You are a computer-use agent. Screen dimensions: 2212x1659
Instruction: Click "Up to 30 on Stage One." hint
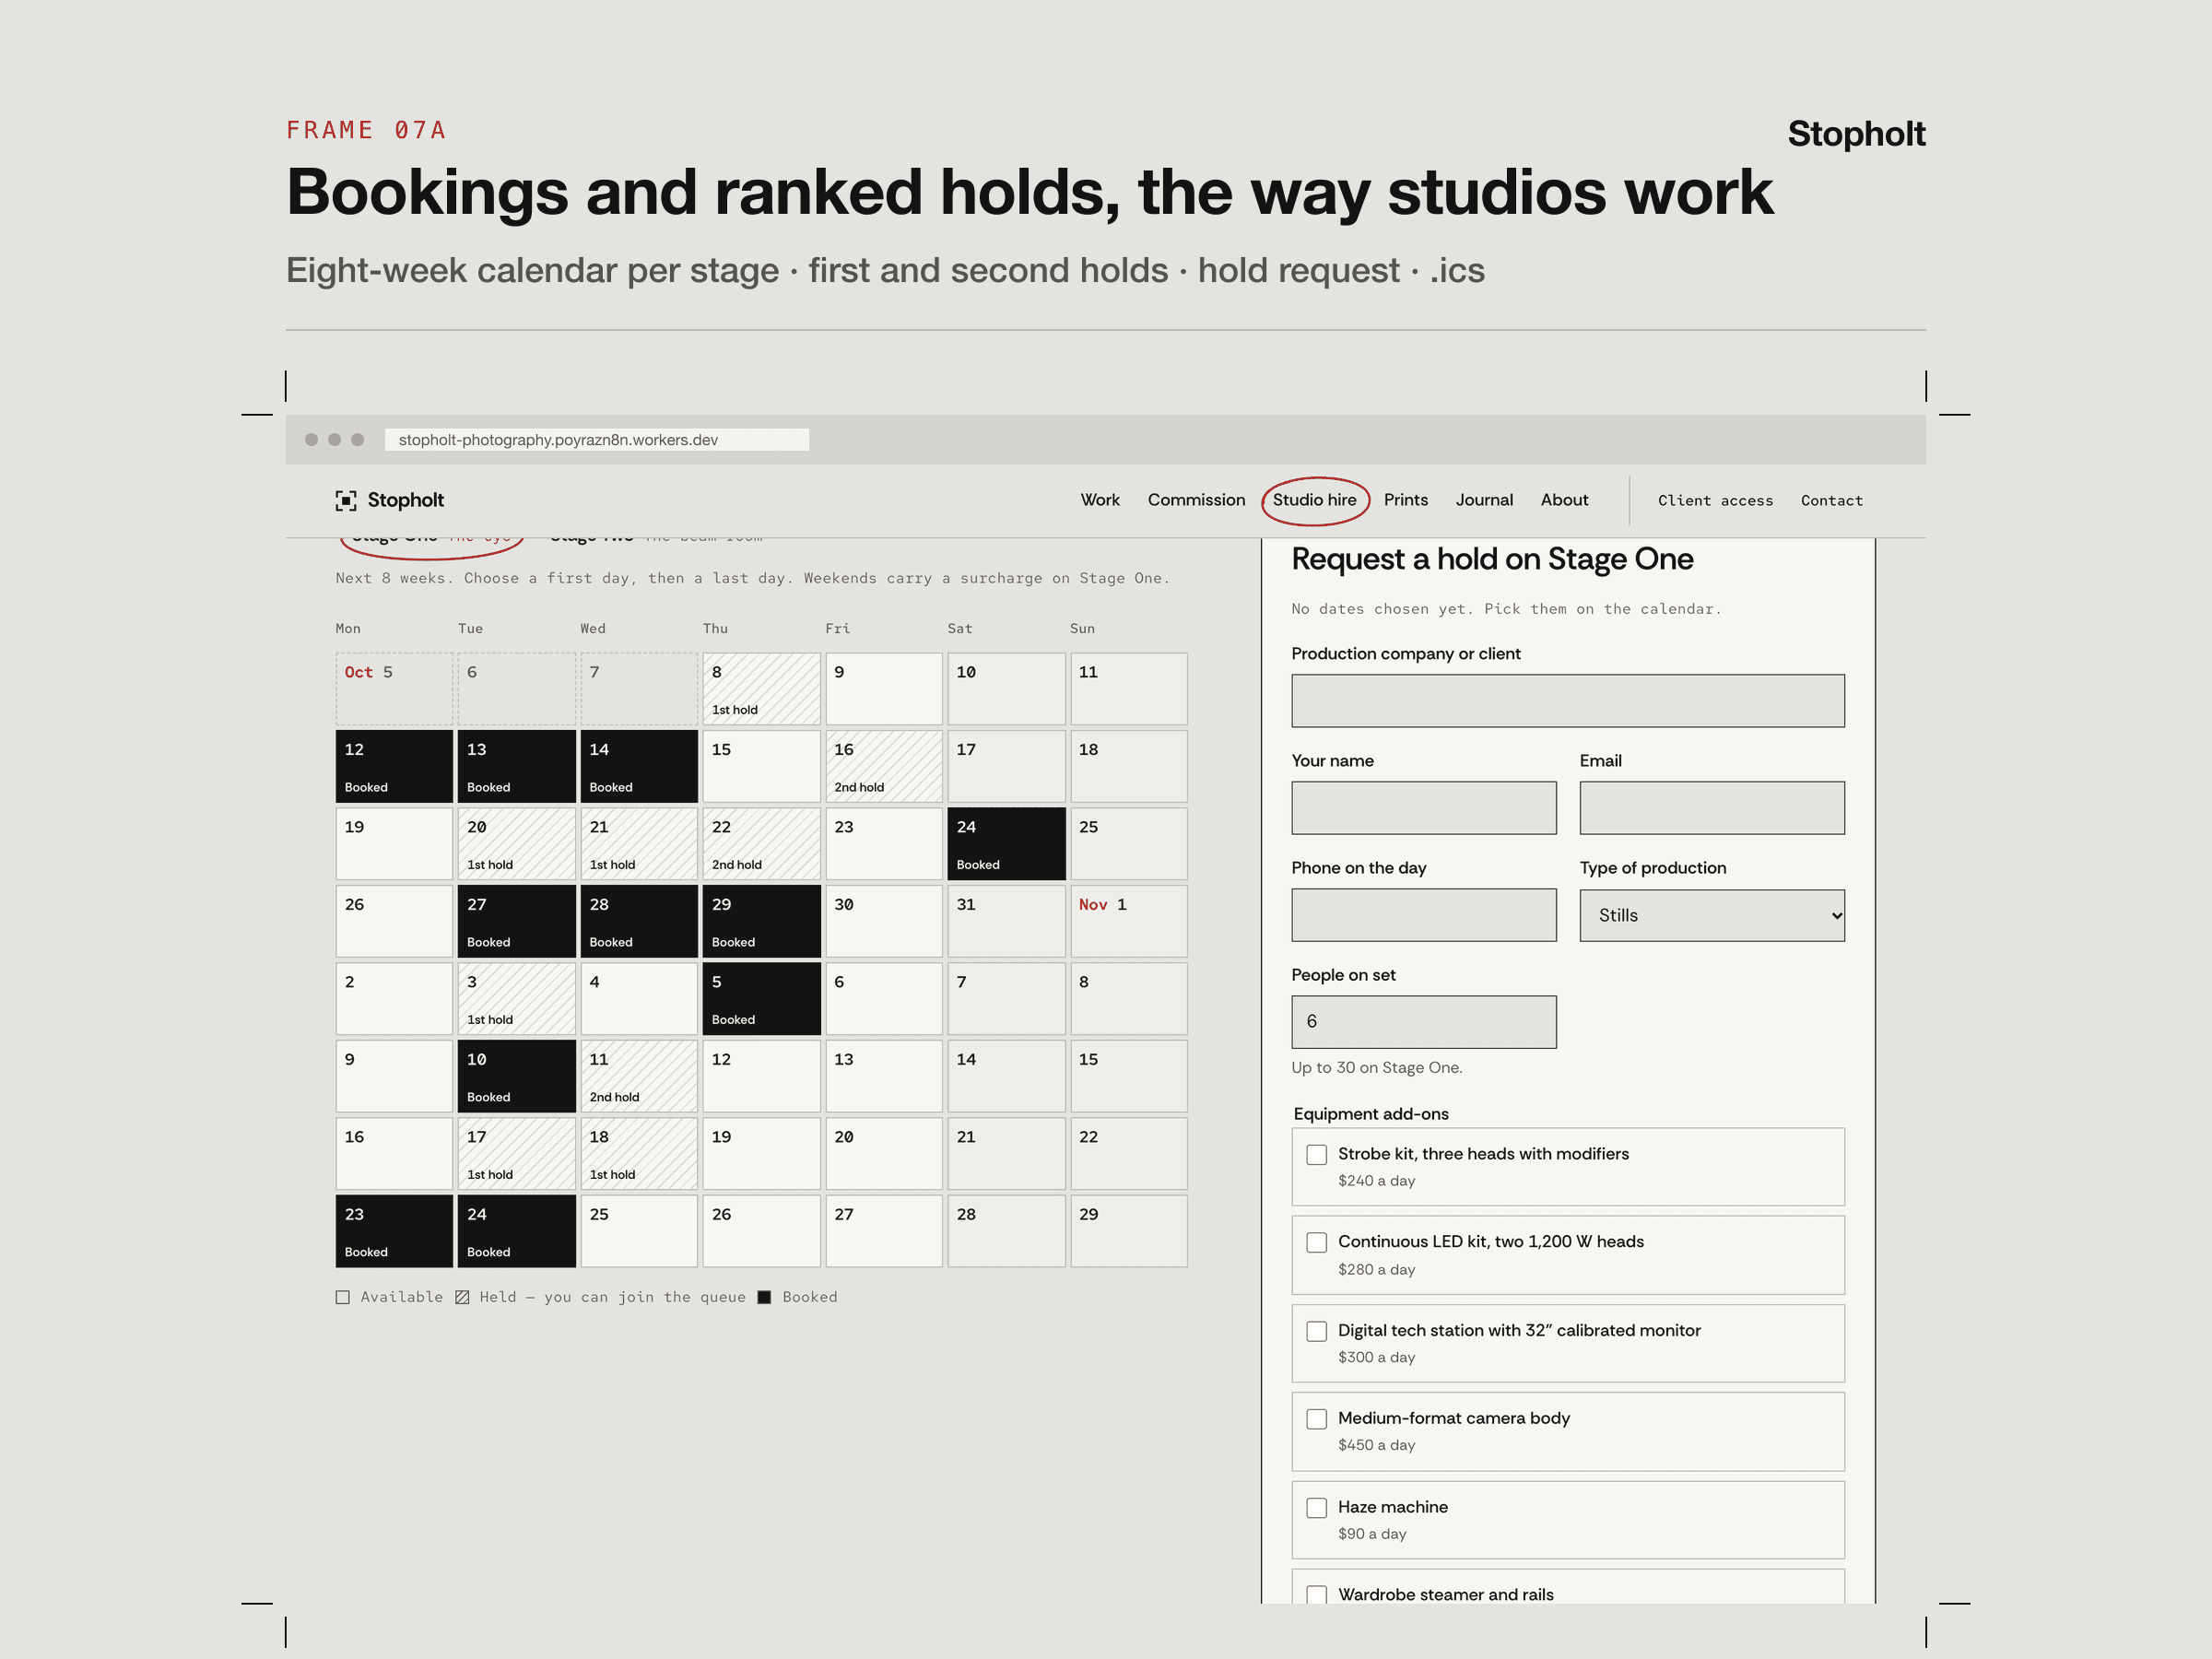tap(1376, 1068)
